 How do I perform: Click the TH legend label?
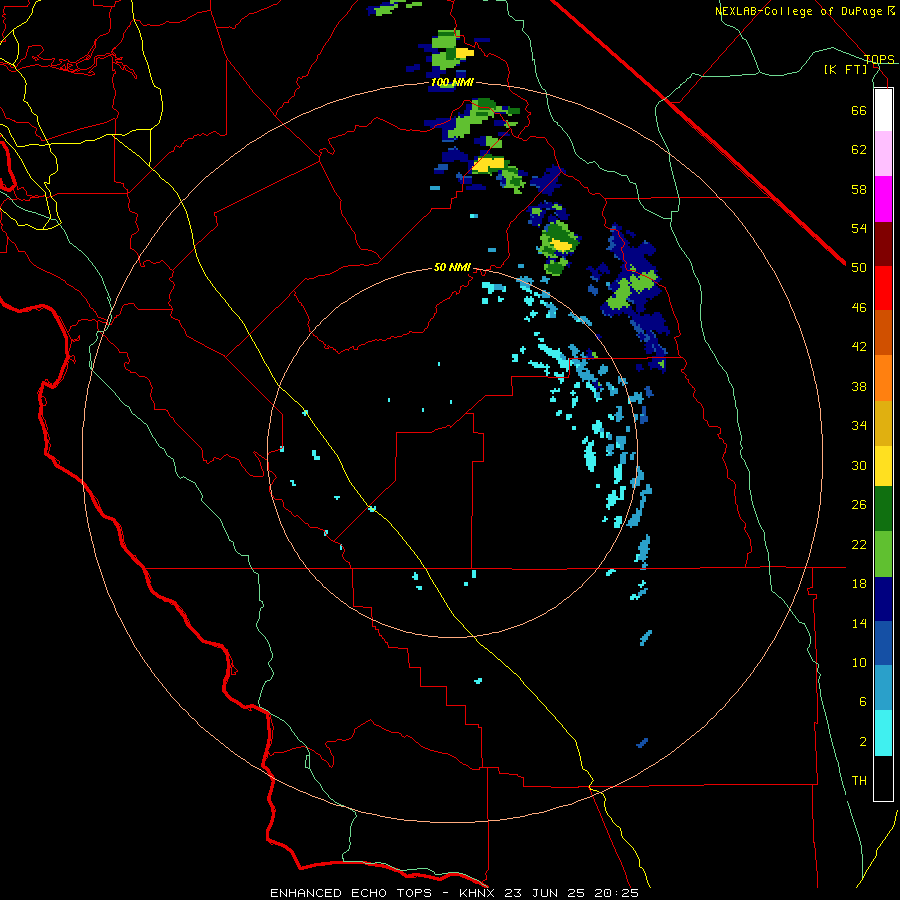859,781
